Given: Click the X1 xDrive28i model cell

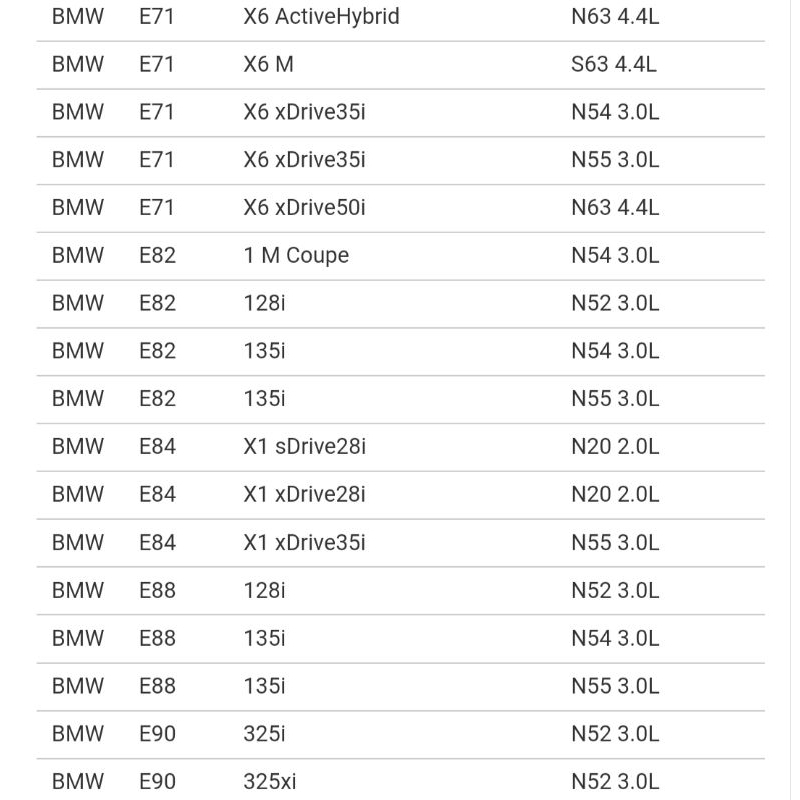Looking at the screenshot, I should click(304, 494).
